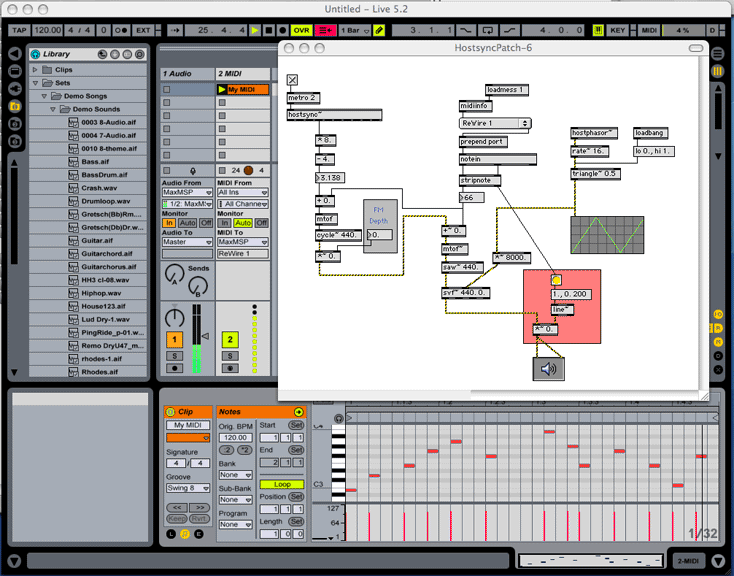Viewport: 734px width, 576px height.
Task: Click the loadbang object in patch
Action: 650,133
